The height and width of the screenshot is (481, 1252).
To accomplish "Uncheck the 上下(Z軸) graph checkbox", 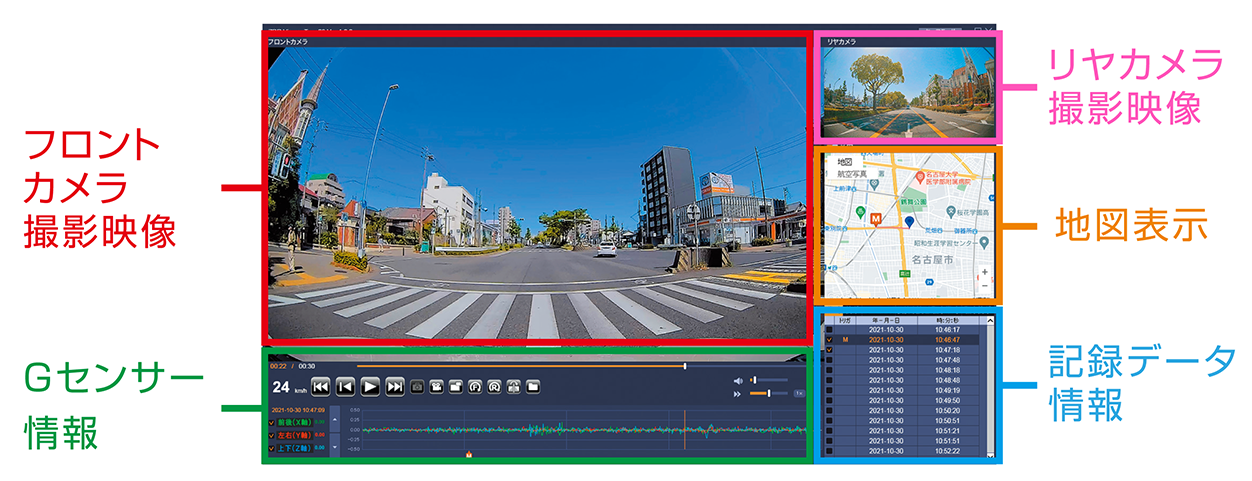I will [274, 448].
